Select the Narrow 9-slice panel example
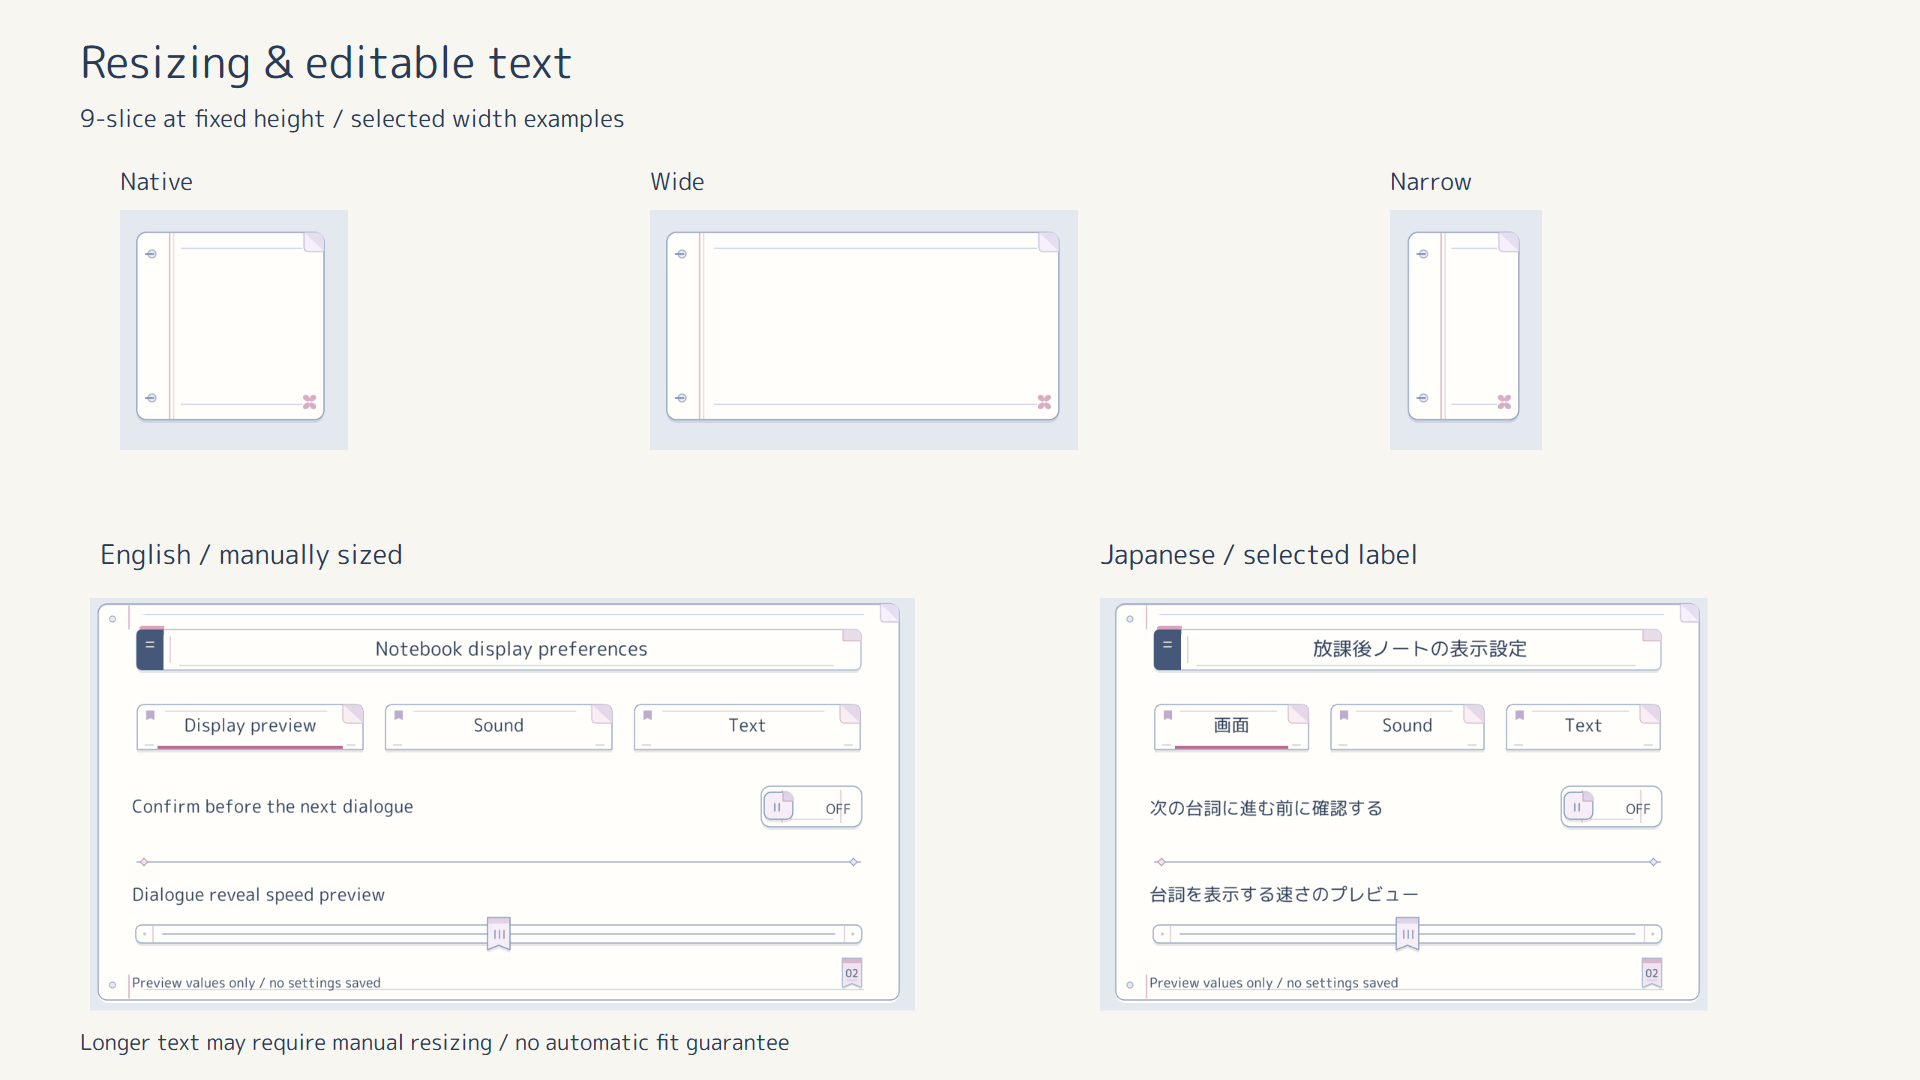Image resolution: width=1920 pixels, height=1080 pixels. pos(1464,326)
